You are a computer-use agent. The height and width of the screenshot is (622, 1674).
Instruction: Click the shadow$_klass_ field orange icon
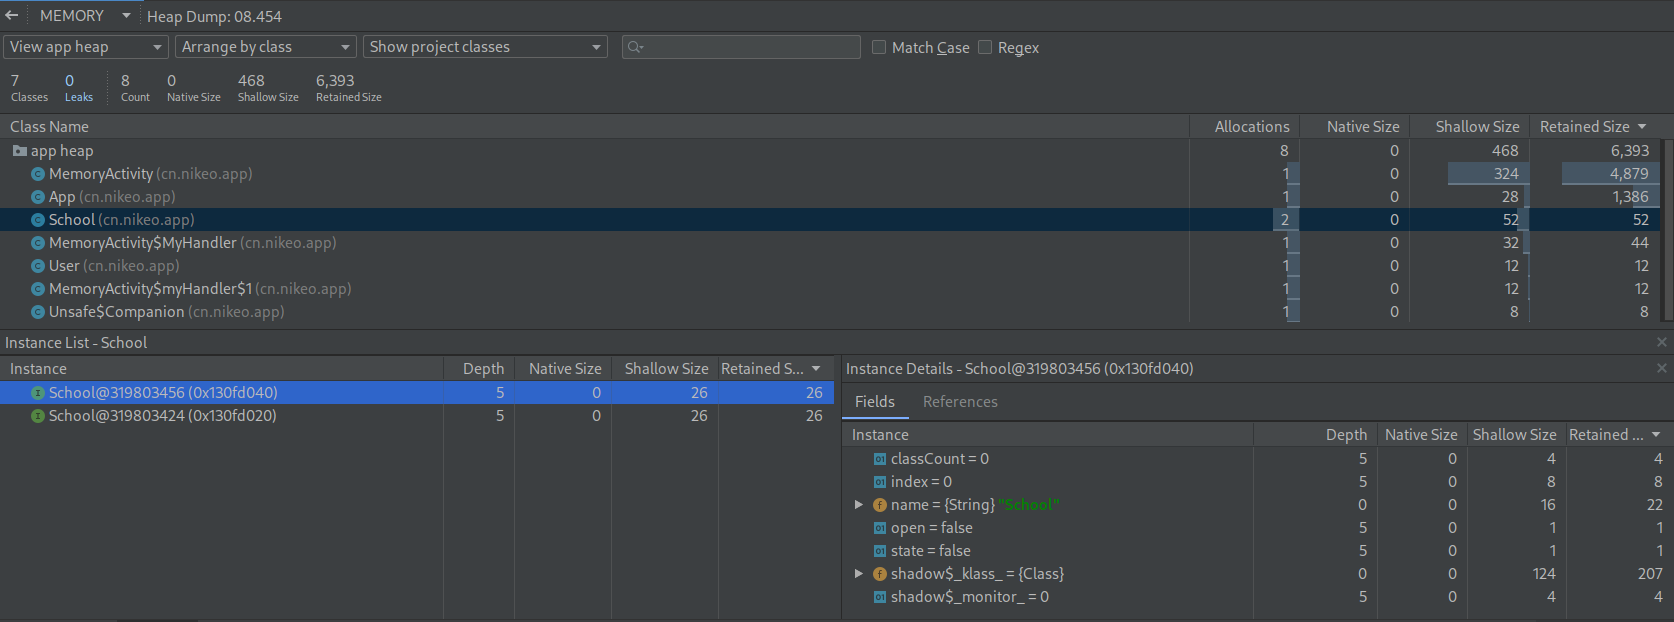[880, 574]
